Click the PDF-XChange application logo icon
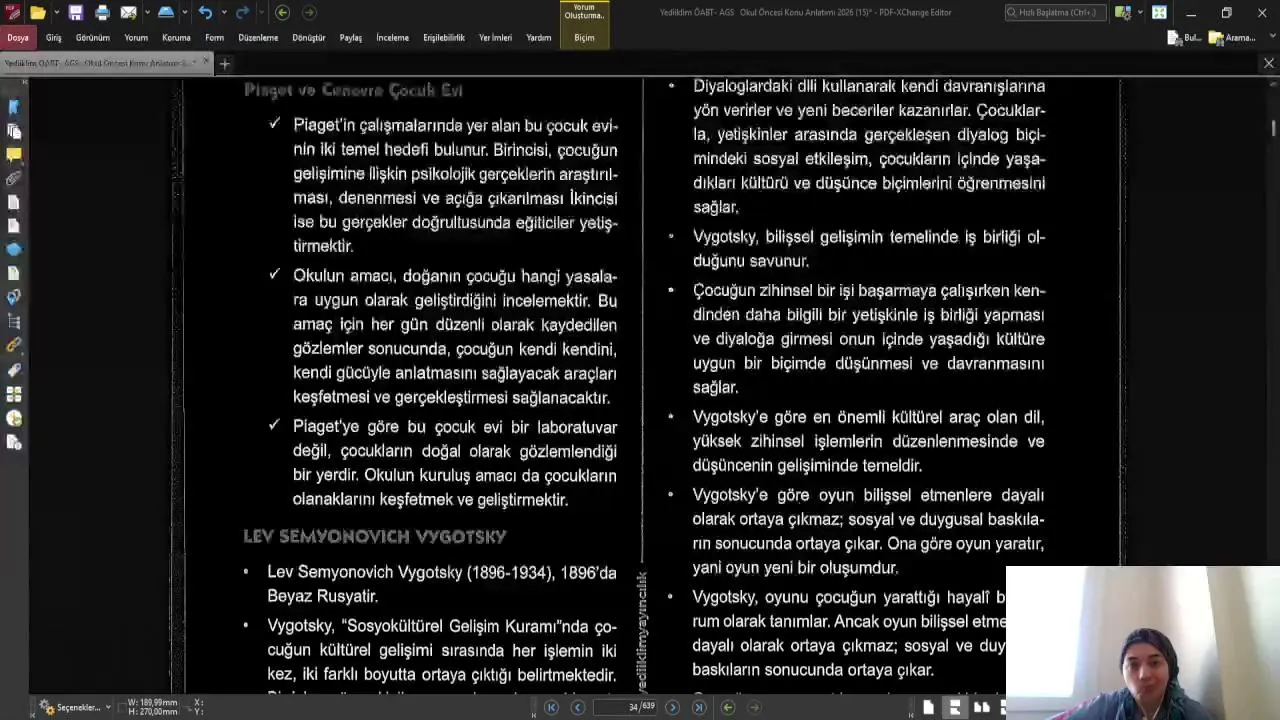 coord(12,13)
